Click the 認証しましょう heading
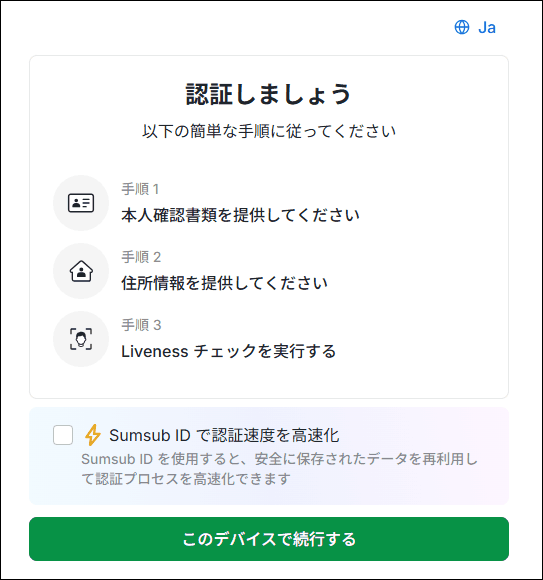The image size is (543, 580). point(269,94)
